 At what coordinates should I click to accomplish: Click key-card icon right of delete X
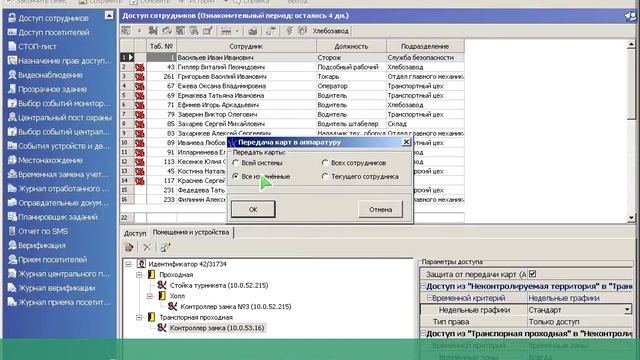165,247
